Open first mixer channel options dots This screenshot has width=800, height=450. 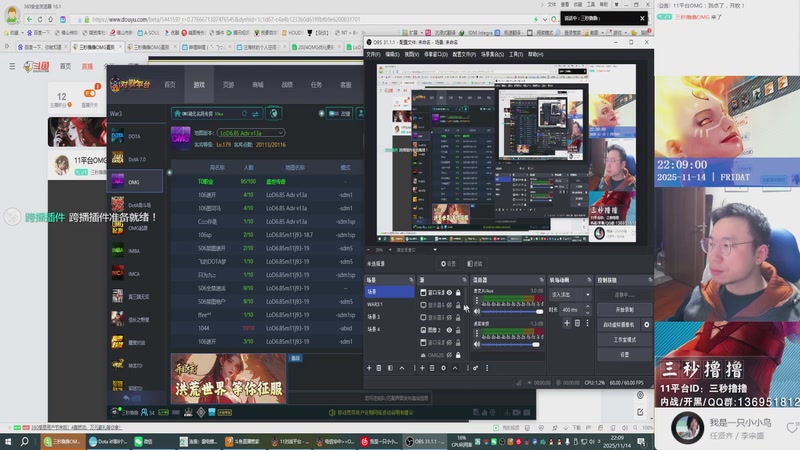pyautogui.click(x=477, y=301)
